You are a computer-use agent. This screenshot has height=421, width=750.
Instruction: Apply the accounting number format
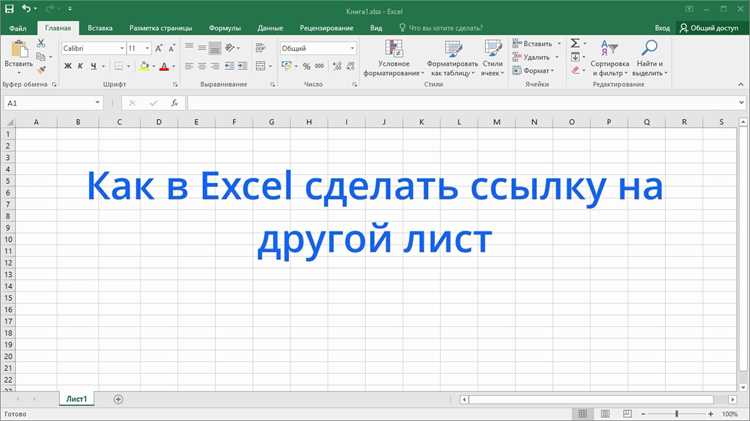[287, 66]
